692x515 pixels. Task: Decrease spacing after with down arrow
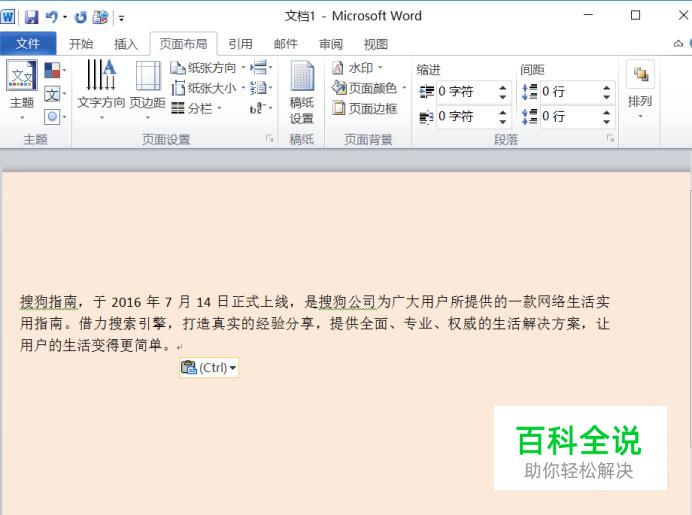coord(607,122)
